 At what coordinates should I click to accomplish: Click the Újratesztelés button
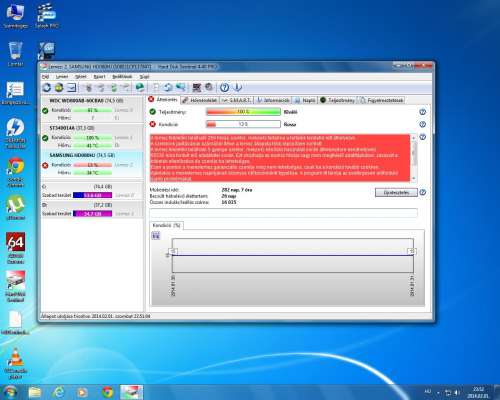(x=396, y=192)
